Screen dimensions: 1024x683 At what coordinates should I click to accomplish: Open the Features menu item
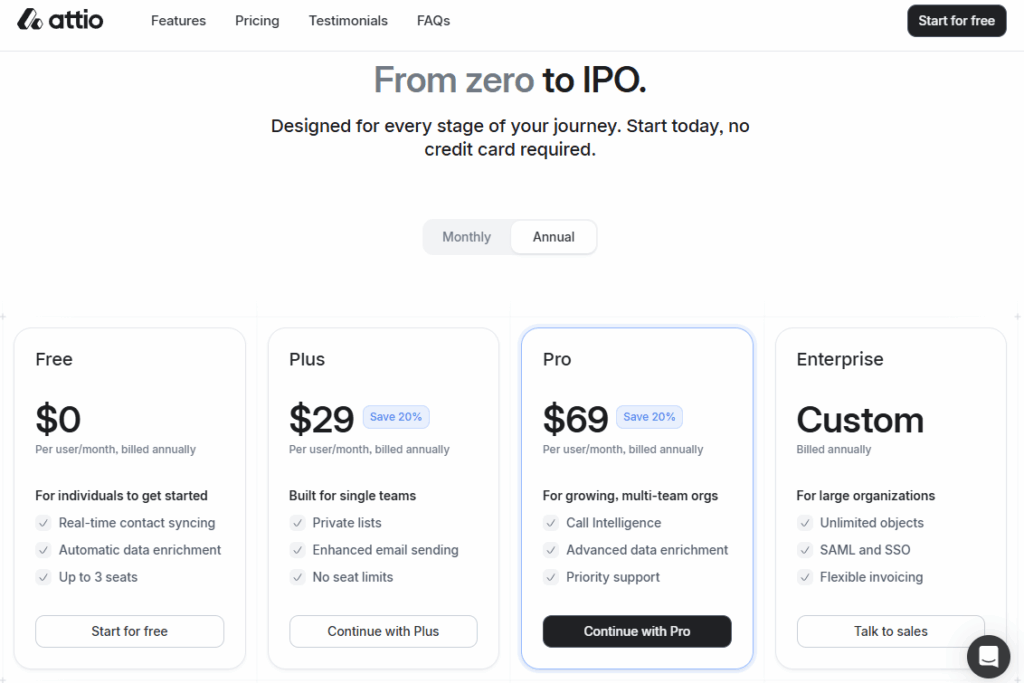pos(178,20)
